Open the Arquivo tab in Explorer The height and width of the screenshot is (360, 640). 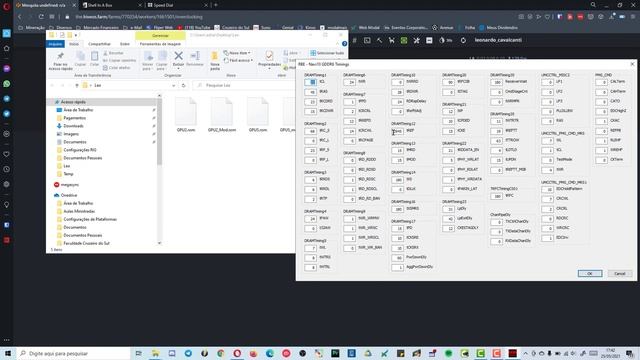pyautogui.click(x=55, y=44)
